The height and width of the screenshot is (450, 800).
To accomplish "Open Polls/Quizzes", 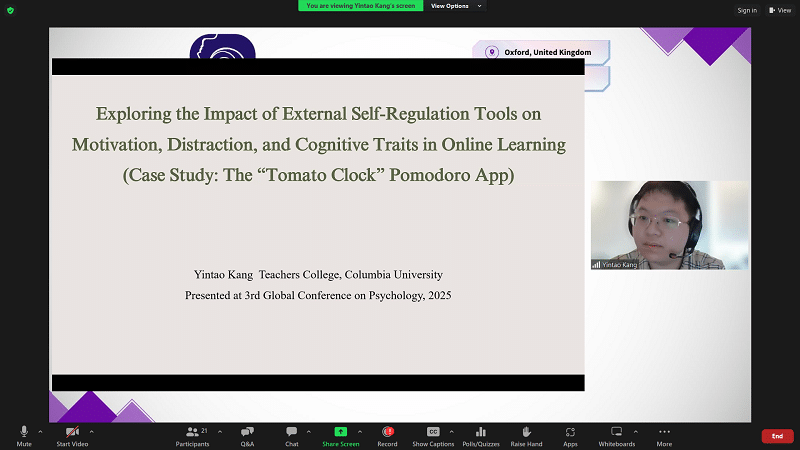I will pos(482,434).
